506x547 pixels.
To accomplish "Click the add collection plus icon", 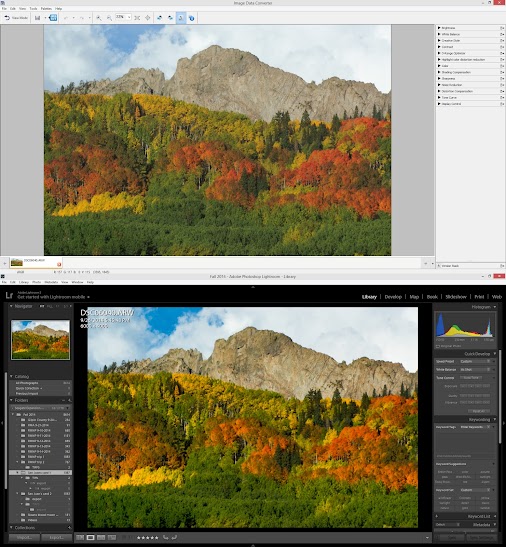I will pos(69,527).
